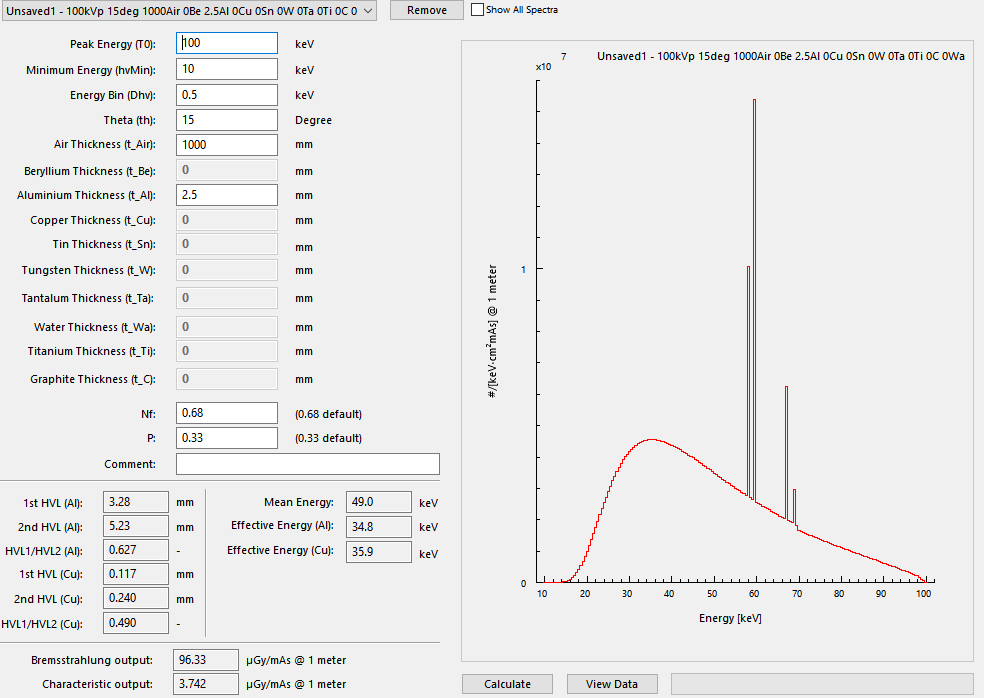This screenshot has width=984, height=698.
Task: Click the P input field
Action: (x=226, y=437)
